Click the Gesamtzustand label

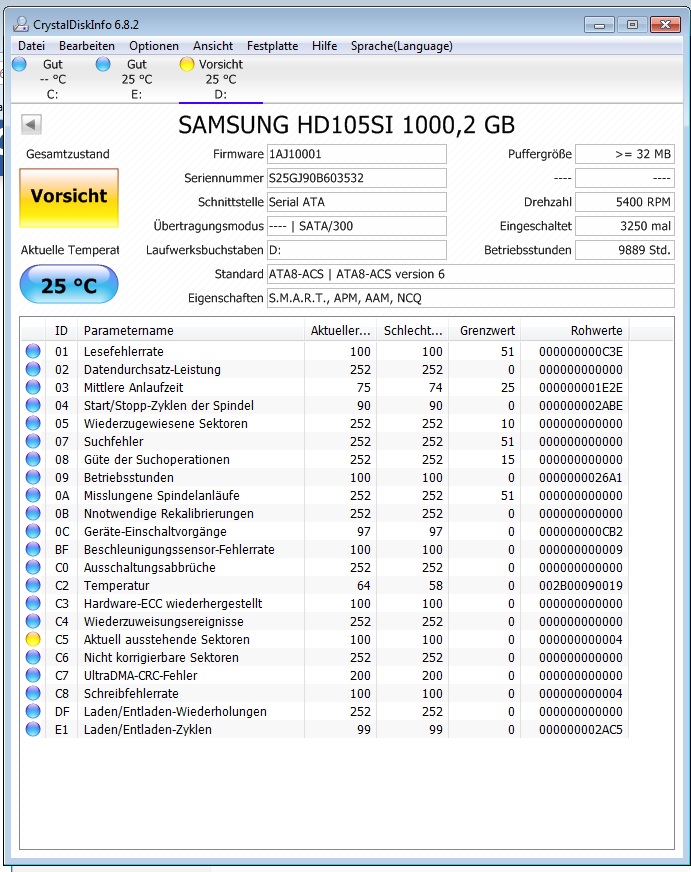(68, 154)
